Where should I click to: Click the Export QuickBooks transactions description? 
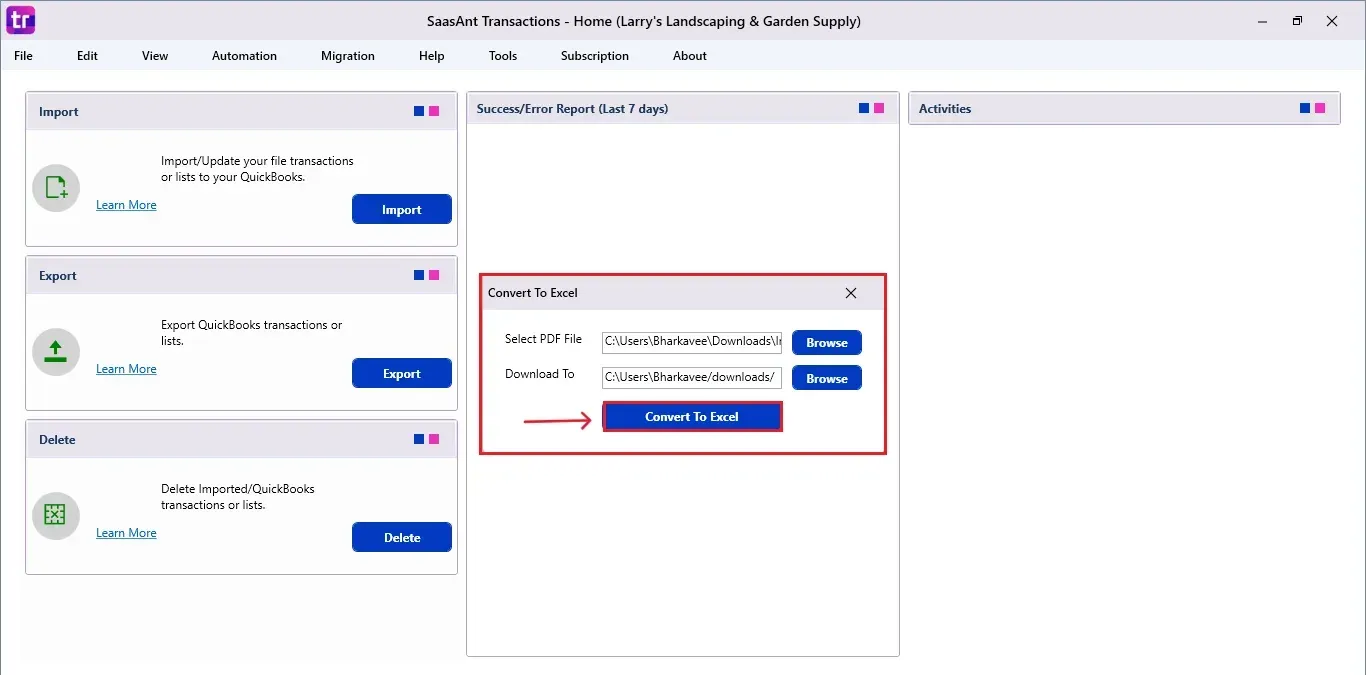tap(251, 333)
